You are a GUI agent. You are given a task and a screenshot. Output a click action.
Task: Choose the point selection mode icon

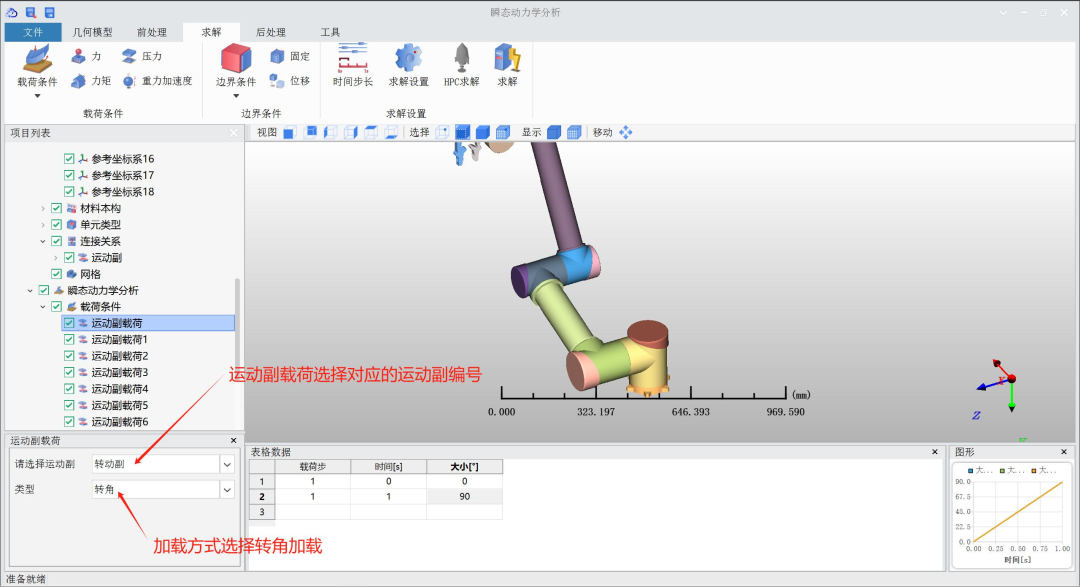click(x=442, y=132)
